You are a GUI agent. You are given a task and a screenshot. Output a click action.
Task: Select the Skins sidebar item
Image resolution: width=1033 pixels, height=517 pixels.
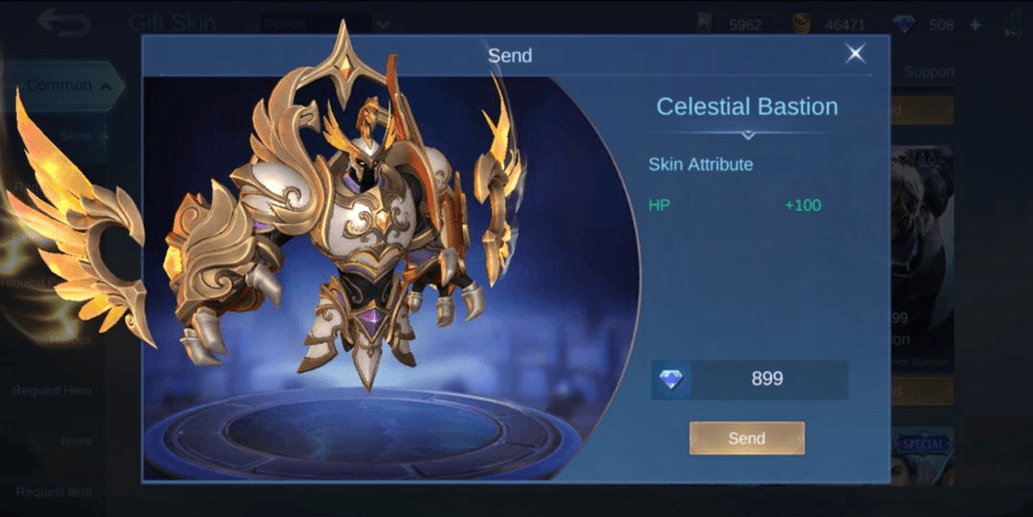[76, 136]
